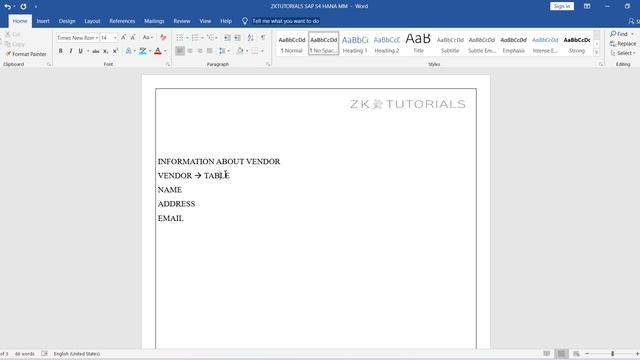Click the zoom slider handle
Image resolution: width=640 pixels, height=360 pixels.
tap(612, 353)
